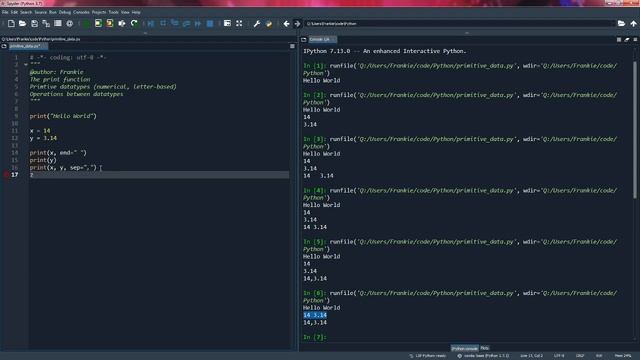
Task: Toggle fullscreen mode icon
Action: point(239,24)
